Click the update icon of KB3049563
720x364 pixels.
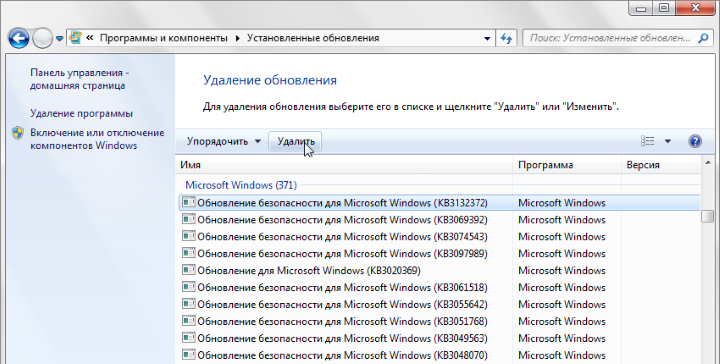(188, 338)
